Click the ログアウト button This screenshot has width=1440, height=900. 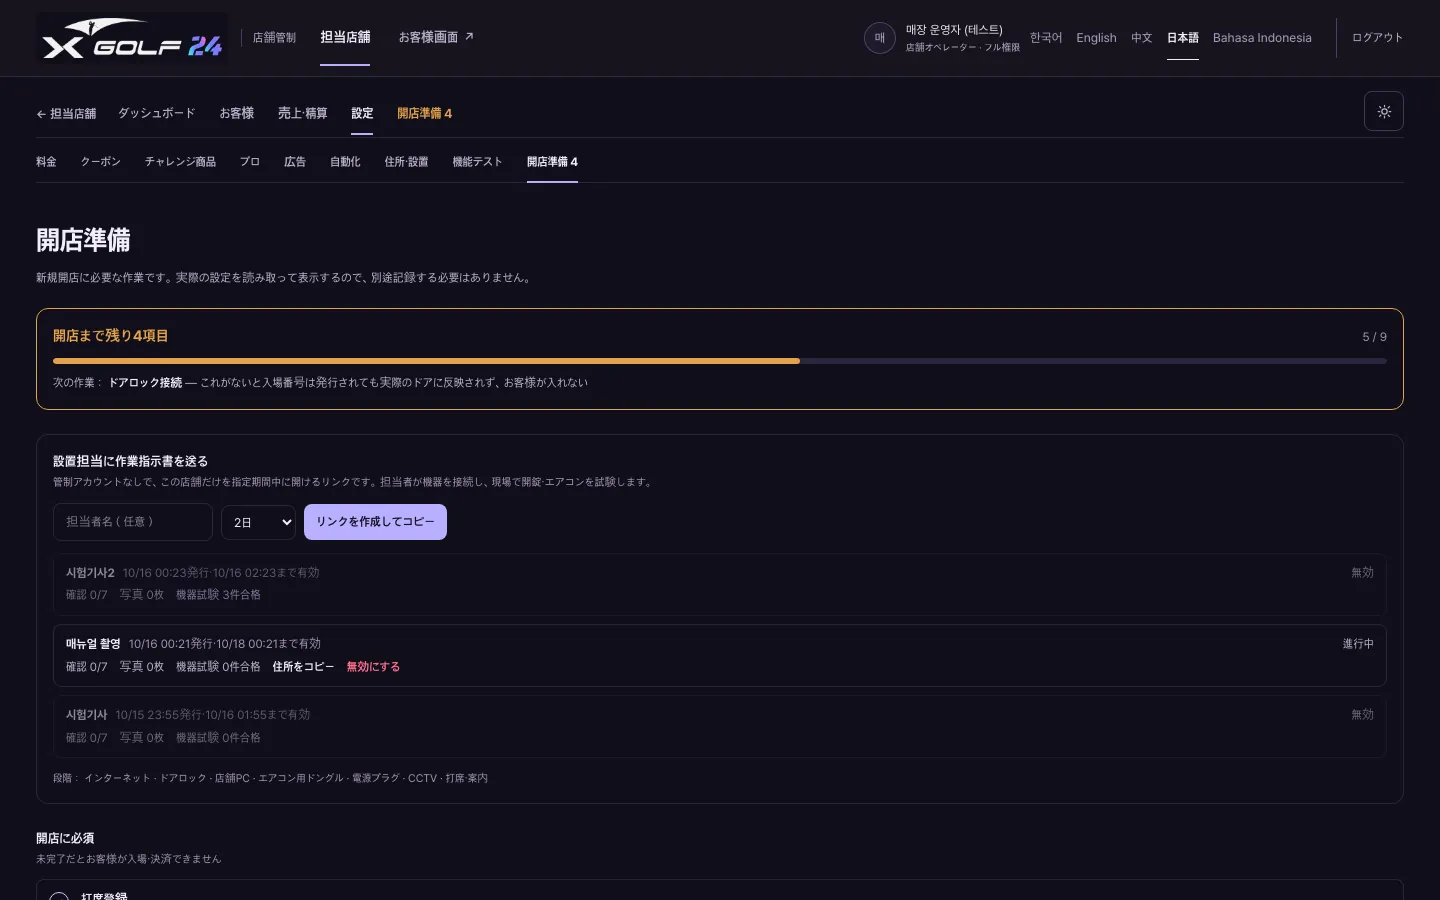(1377, 38)
